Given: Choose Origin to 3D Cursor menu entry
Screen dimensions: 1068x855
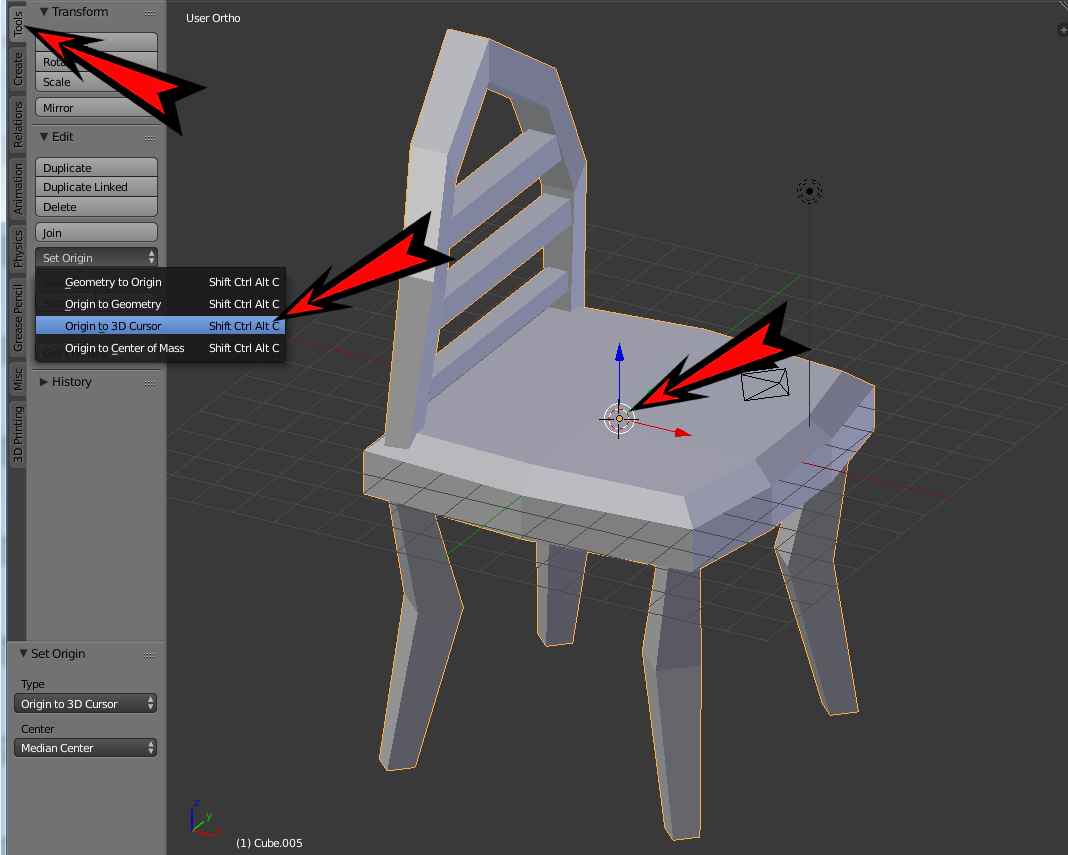Looking at the screenshot, I should pos(161,326).
